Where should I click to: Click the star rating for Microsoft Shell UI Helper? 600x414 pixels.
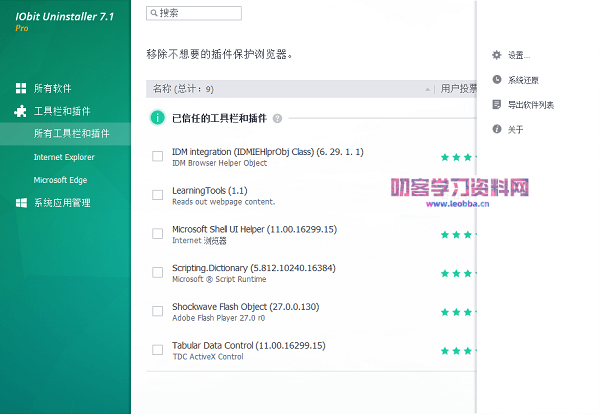pos(458,235)
